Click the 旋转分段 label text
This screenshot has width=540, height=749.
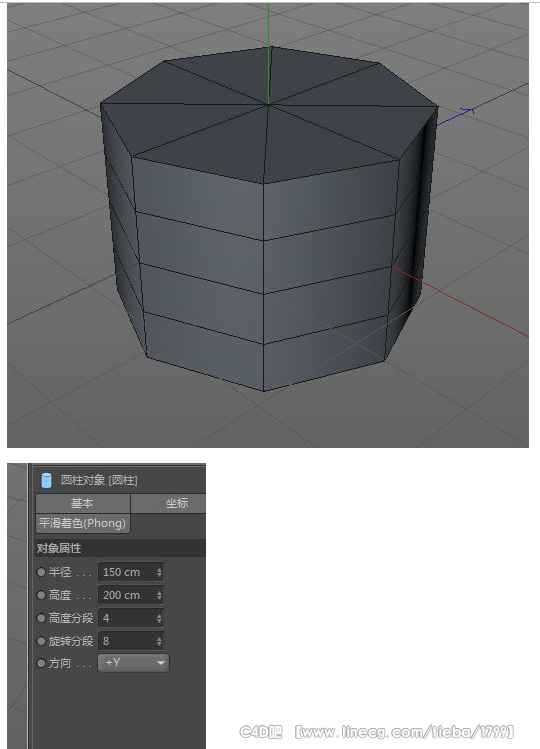coord(71,641)
